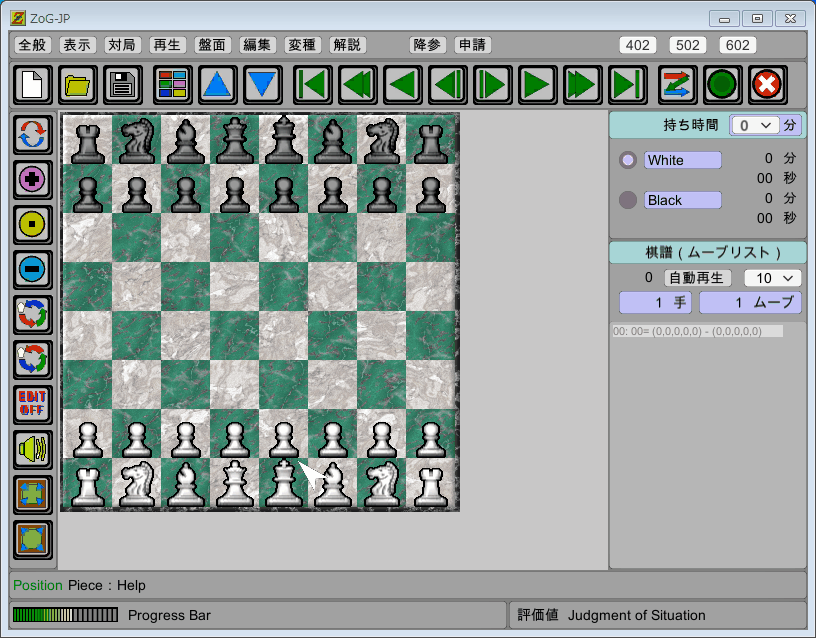Click the green octagon shrink board icon
Screen dimensions: 816x638
33,539
